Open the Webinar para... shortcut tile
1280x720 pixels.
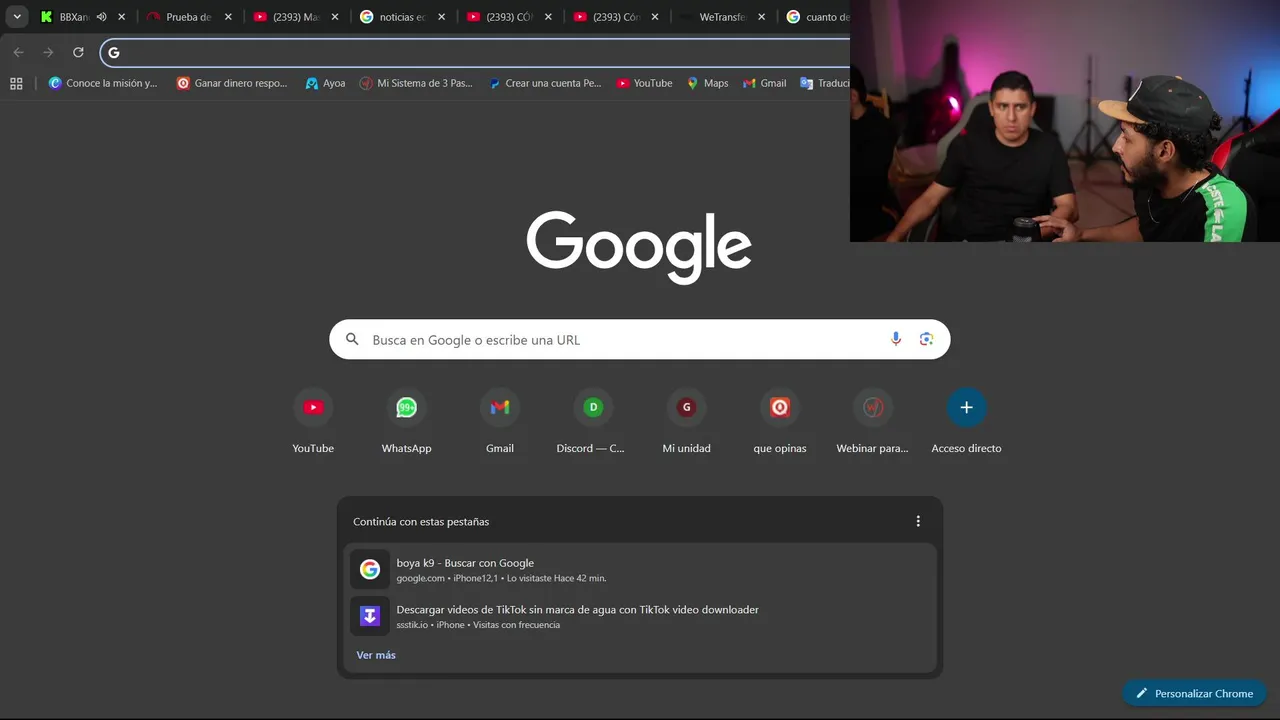[873, 421]
